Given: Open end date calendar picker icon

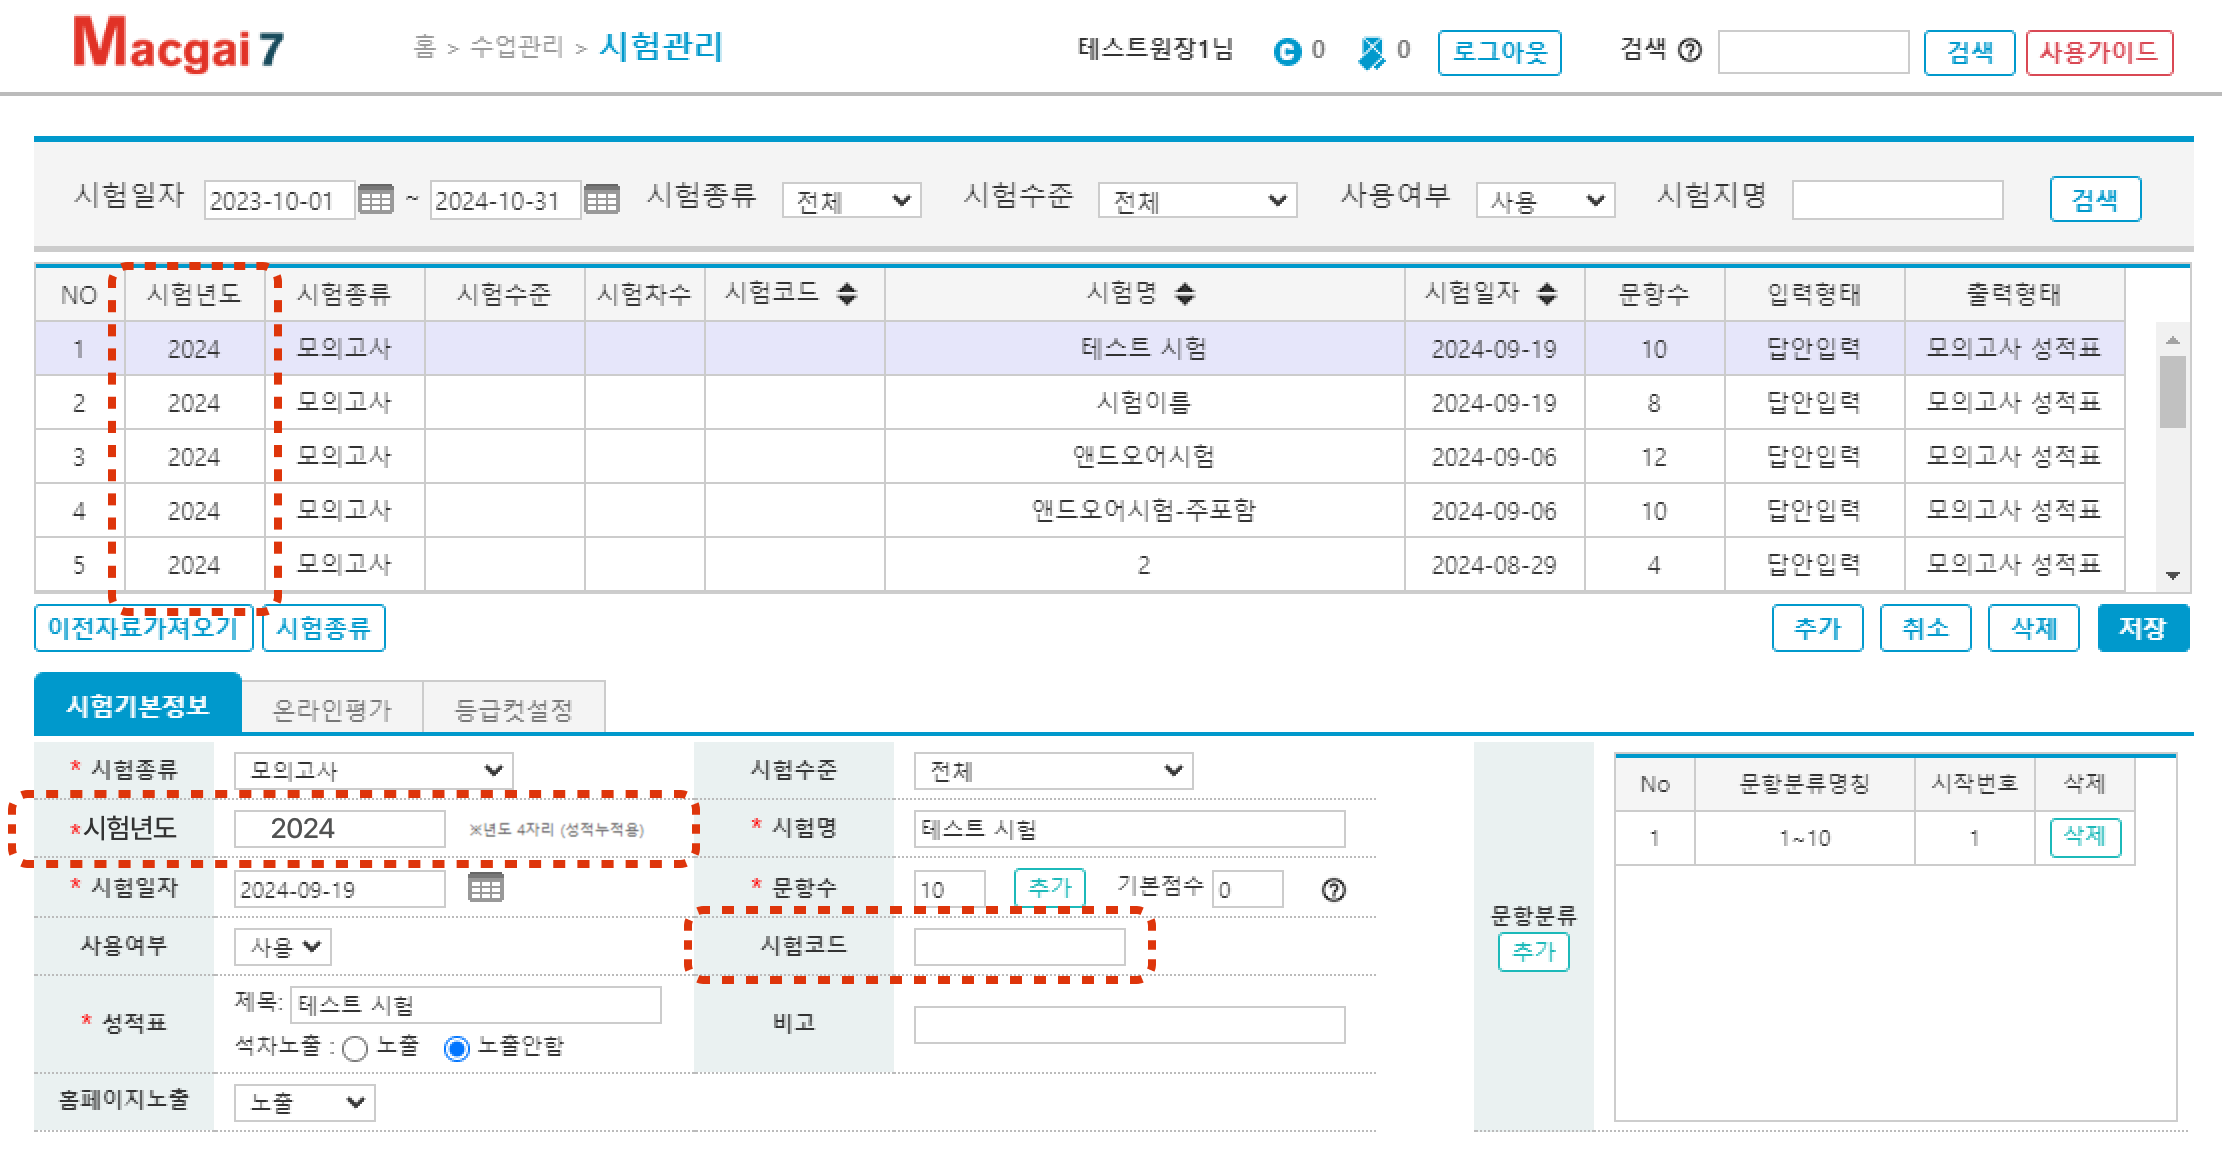Looking at the screenshot, I should coord(602,200).
